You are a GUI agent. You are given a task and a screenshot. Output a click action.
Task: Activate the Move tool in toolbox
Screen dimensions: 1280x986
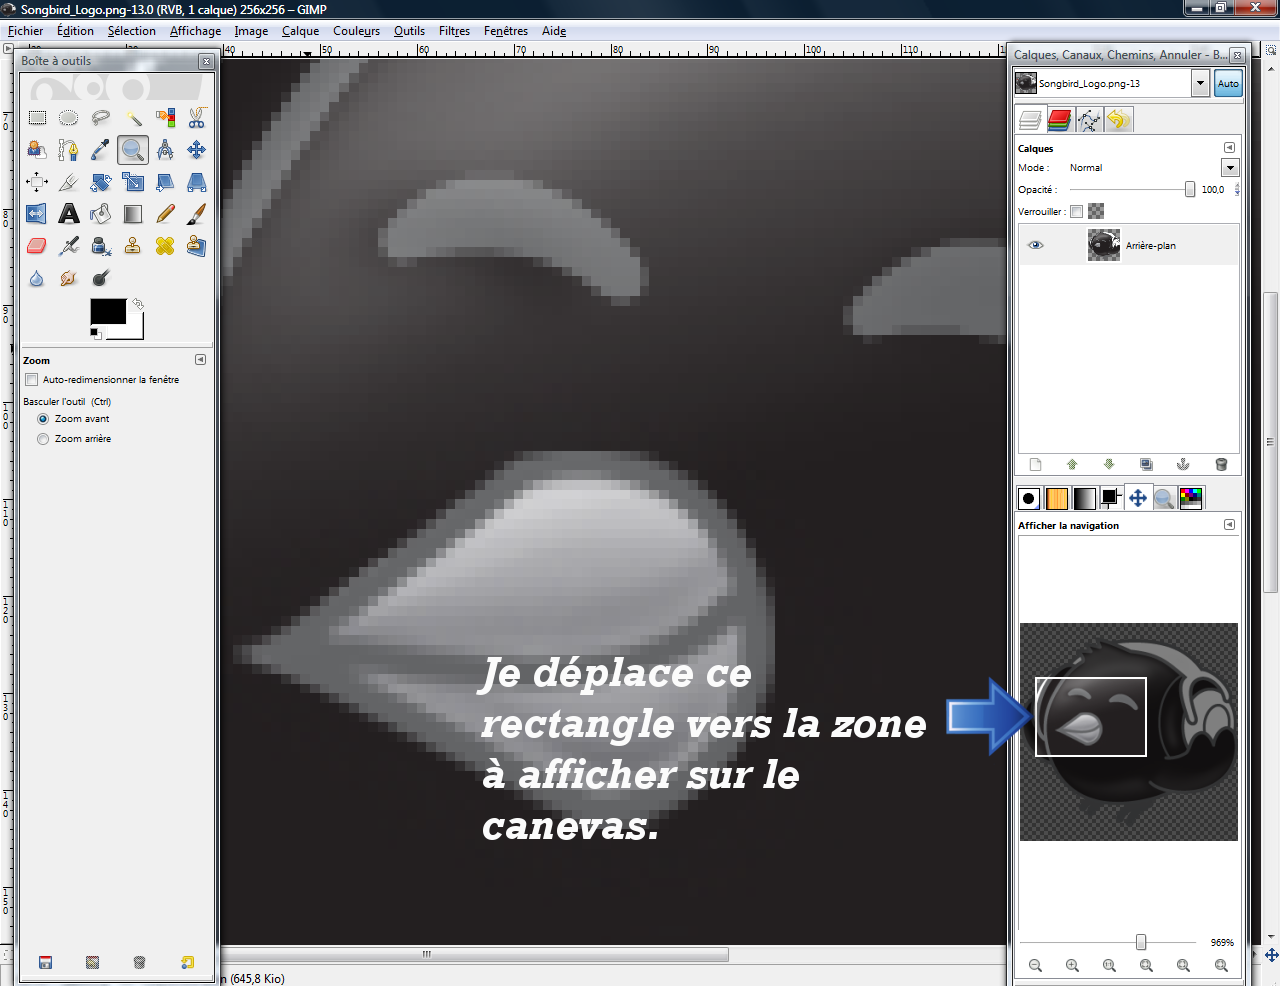[x=197, y=150]
